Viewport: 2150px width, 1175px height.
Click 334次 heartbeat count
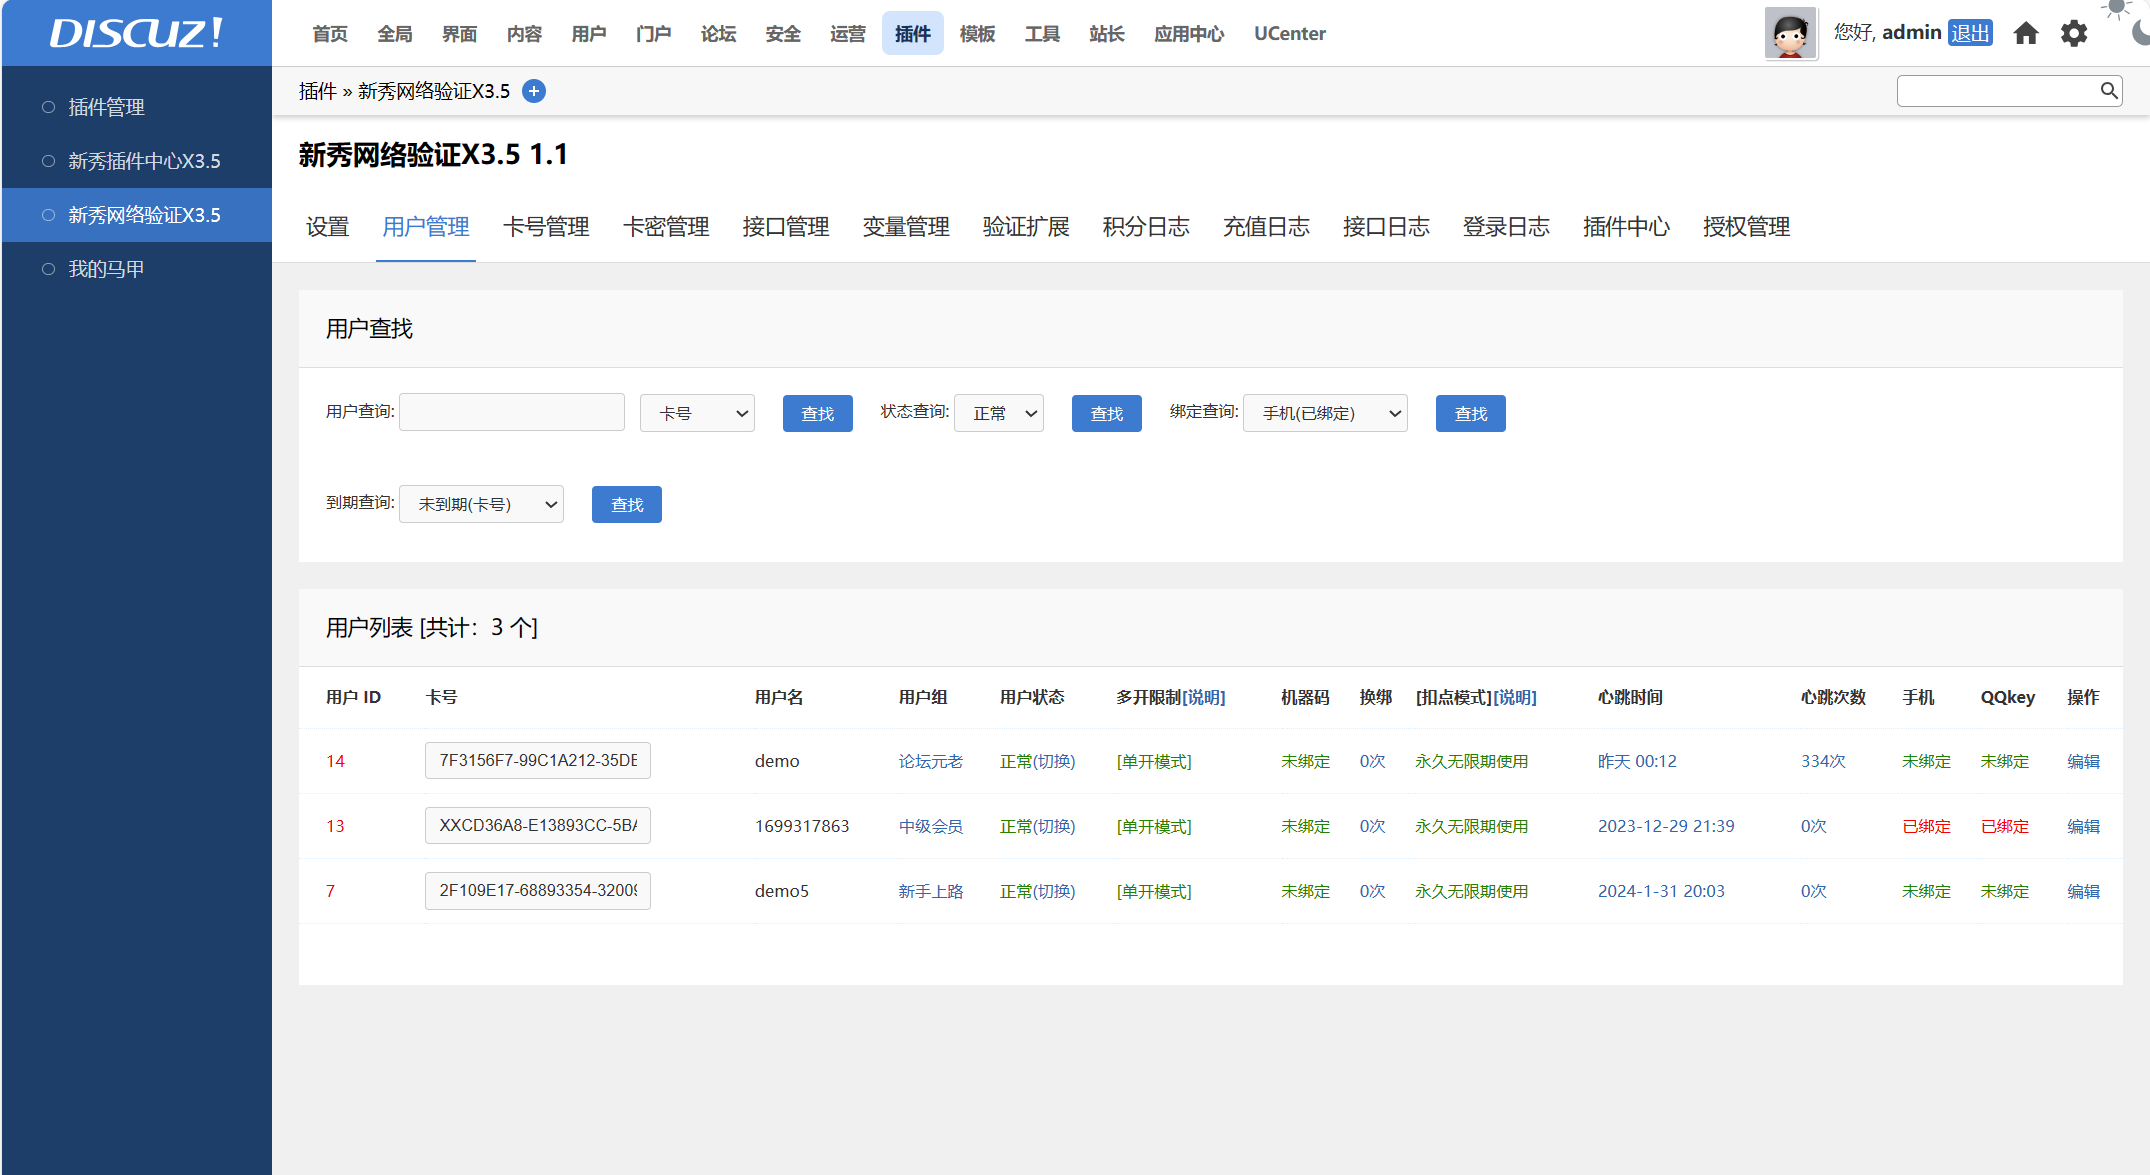[1823, 761]
